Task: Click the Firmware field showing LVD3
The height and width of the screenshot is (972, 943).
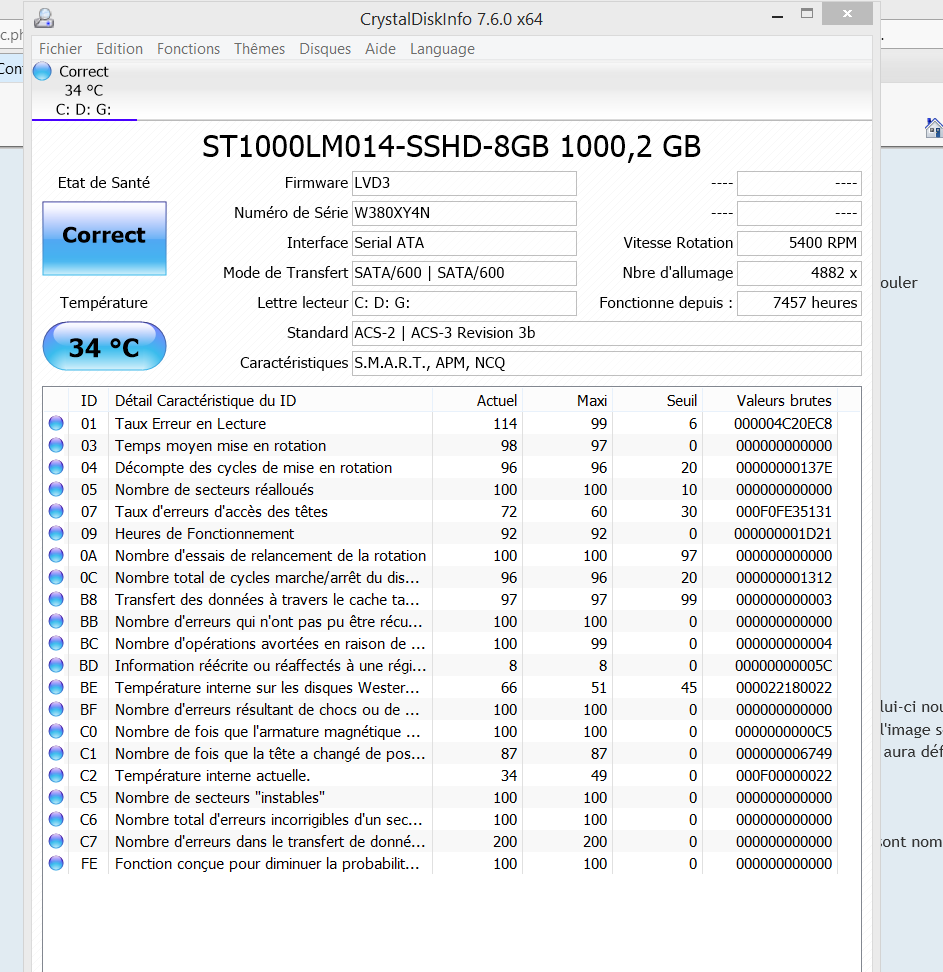Action: pos(464,183)
